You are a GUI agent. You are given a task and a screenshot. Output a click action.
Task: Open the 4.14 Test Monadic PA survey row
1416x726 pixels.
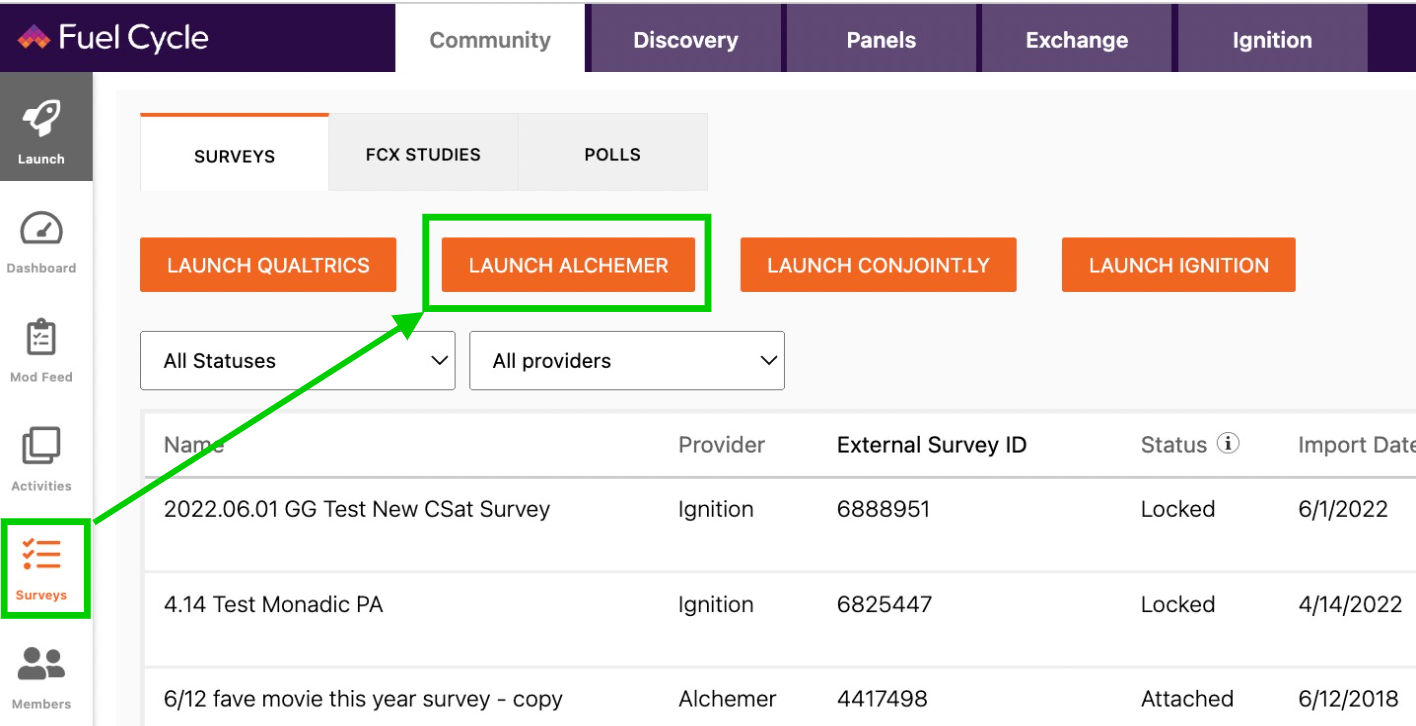tap(273, 605)
